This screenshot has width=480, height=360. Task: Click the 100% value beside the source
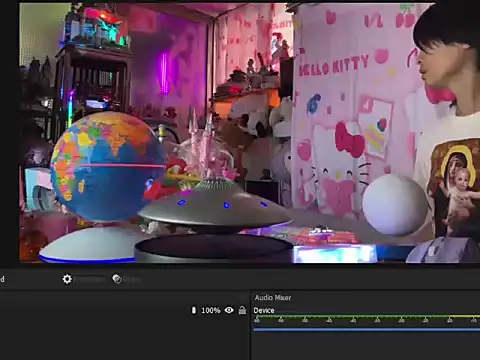pyautogui.click(x=211, y=310)
